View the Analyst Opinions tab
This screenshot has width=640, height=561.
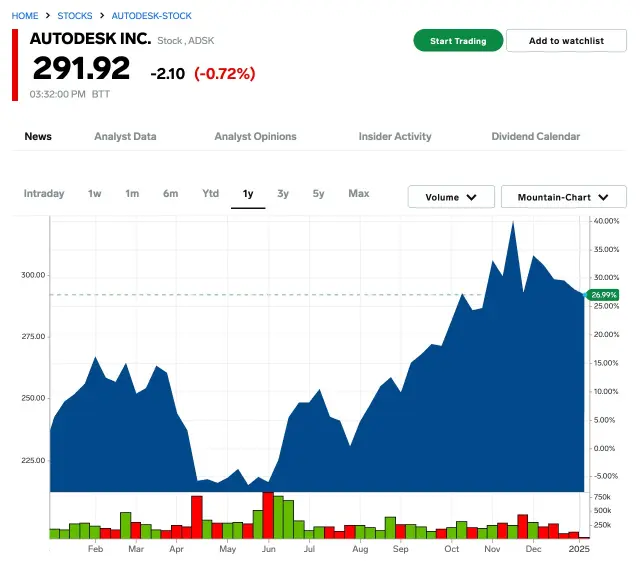[x=255, y=137]
